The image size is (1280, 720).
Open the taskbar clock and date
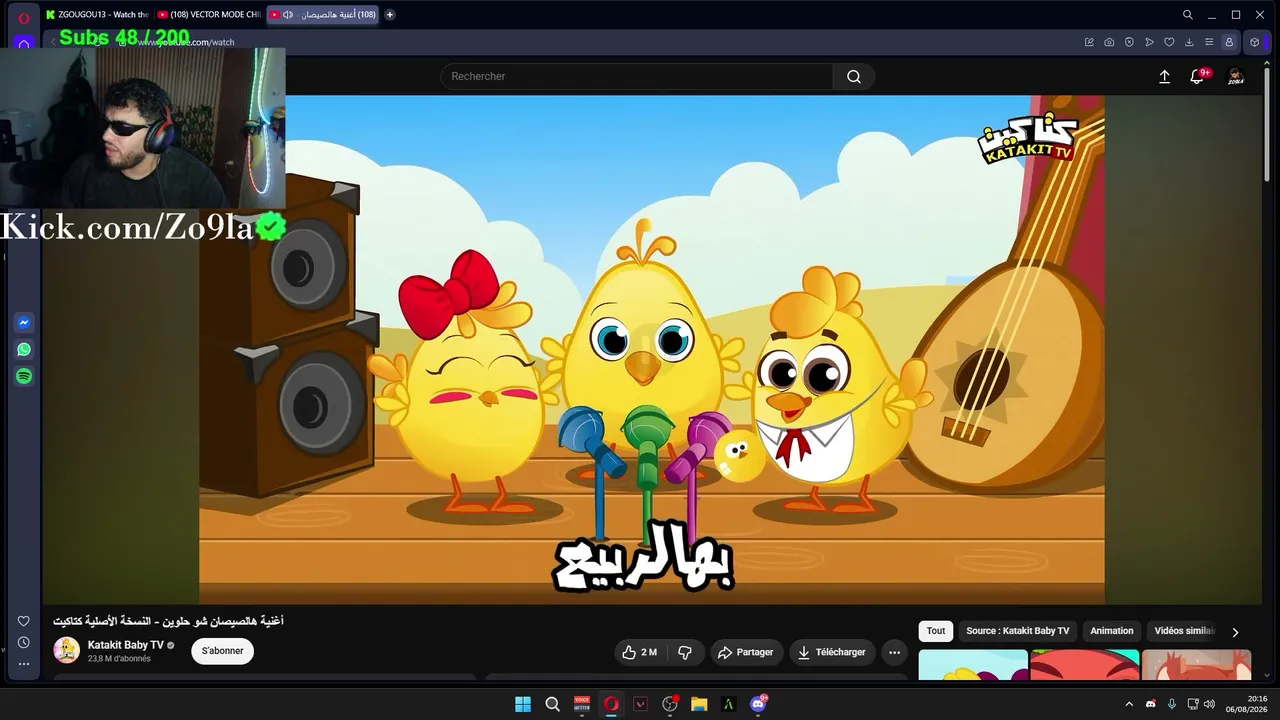[1246, 704]
